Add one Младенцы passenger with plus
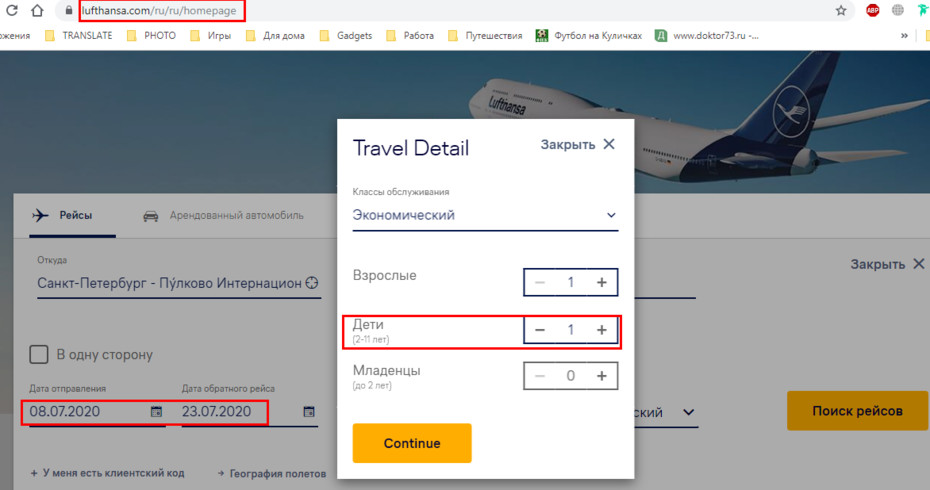This screenshot has height=490, width=930. 601,376
